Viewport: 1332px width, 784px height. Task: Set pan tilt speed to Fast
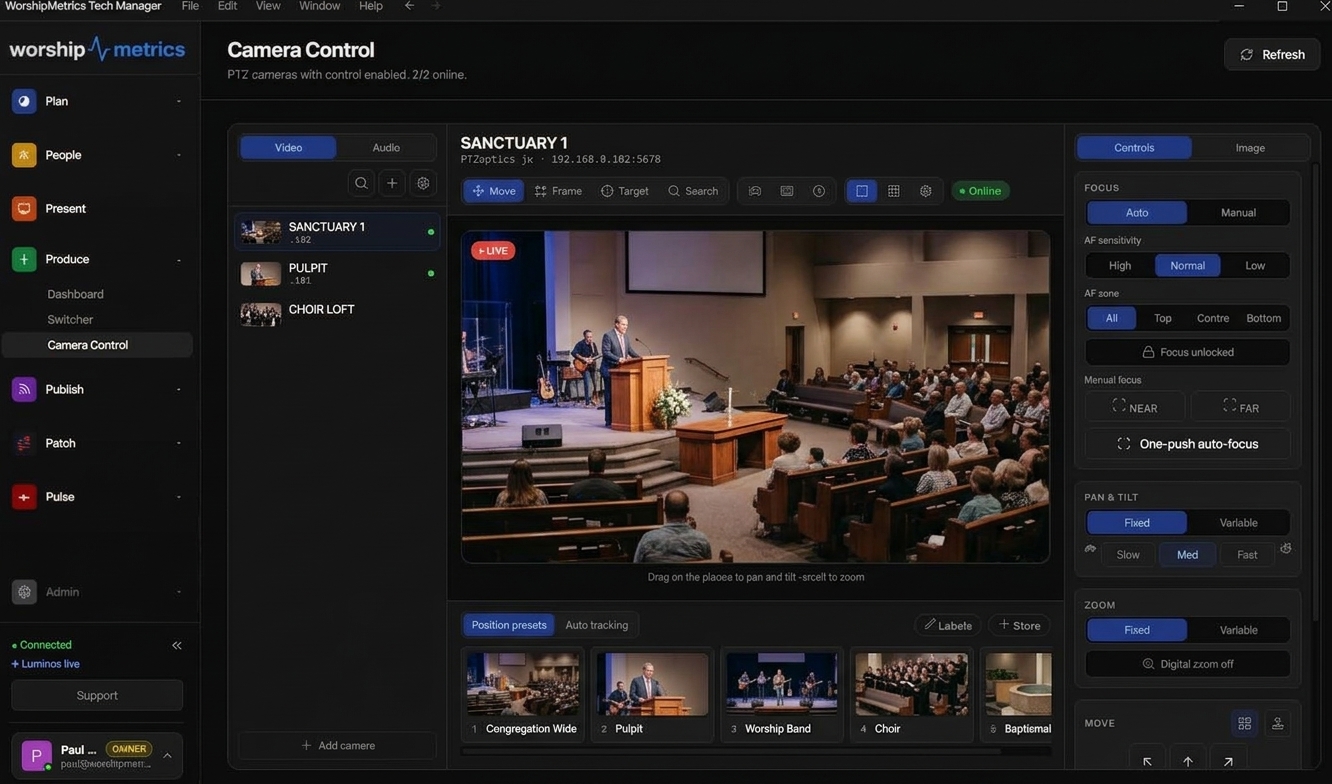coord(1247,555)
